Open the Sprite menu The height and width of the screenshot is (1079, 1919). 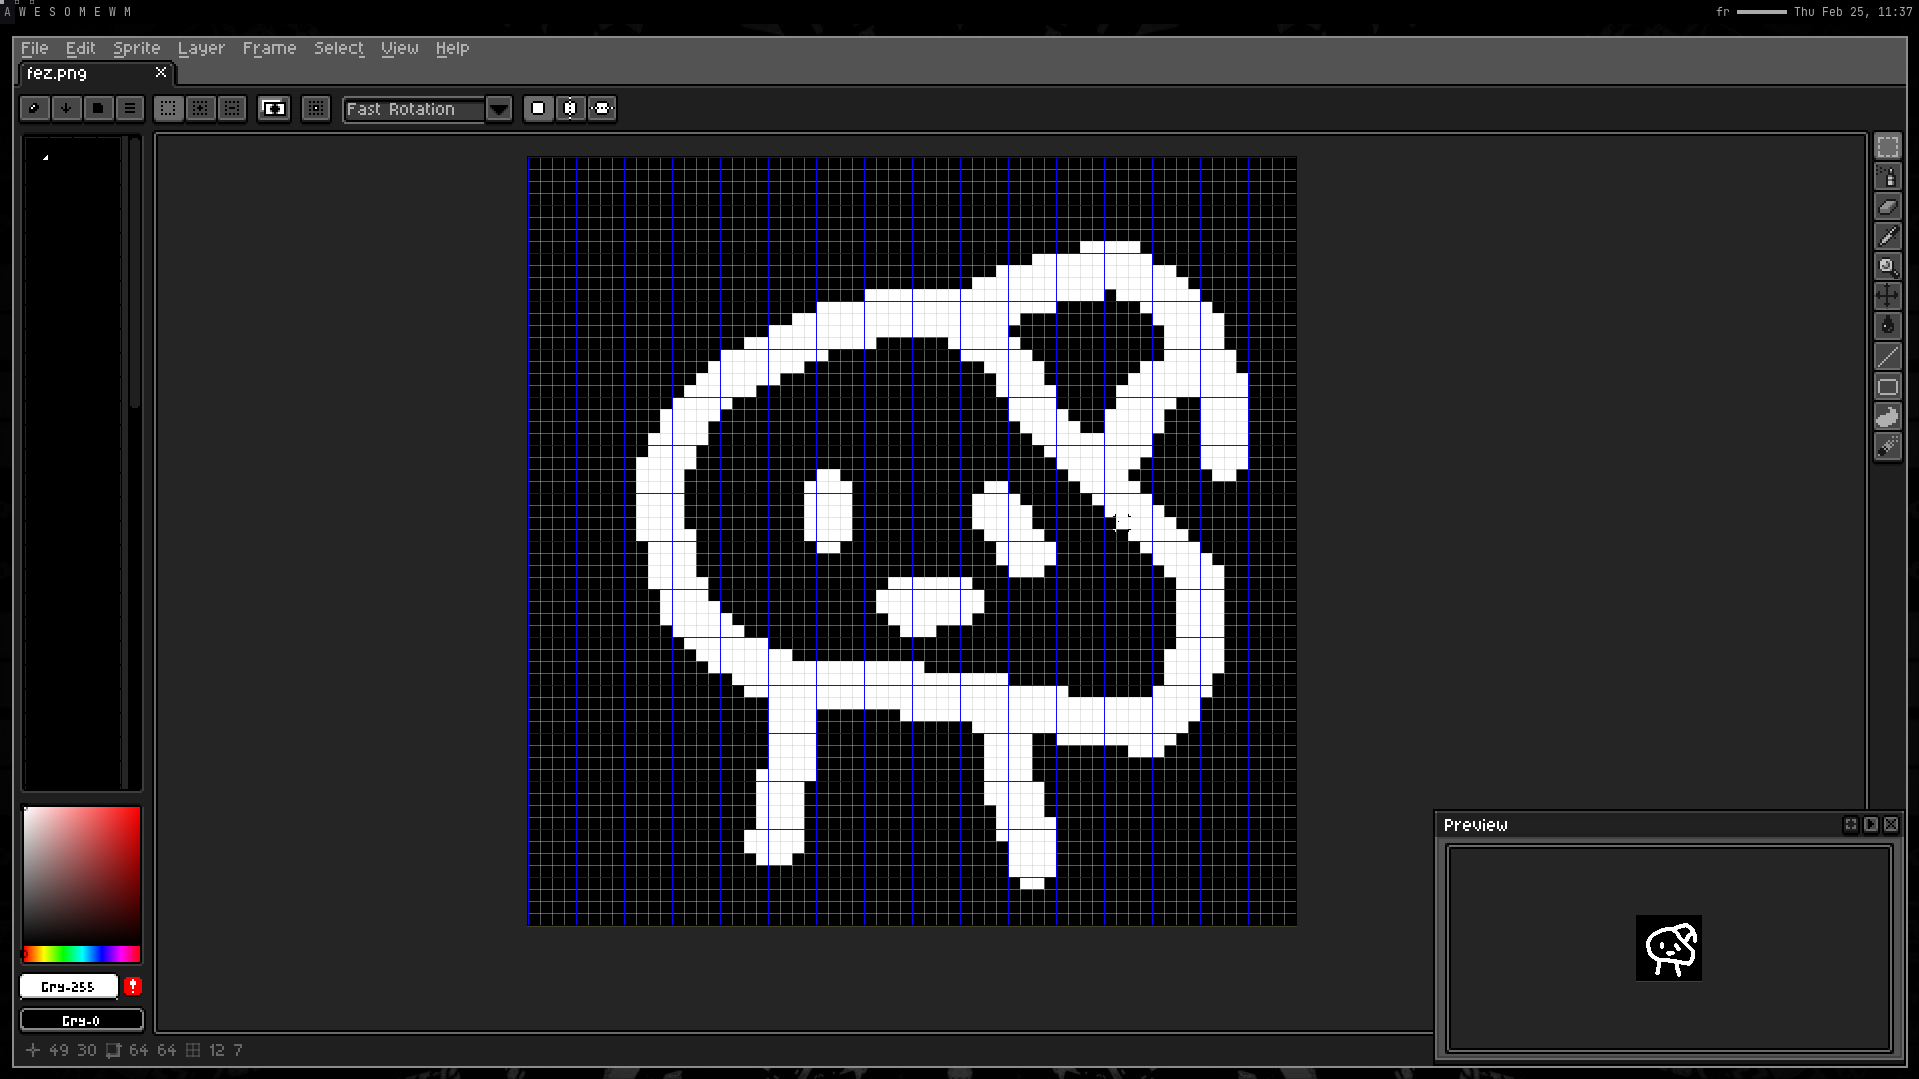click(136, 48)
